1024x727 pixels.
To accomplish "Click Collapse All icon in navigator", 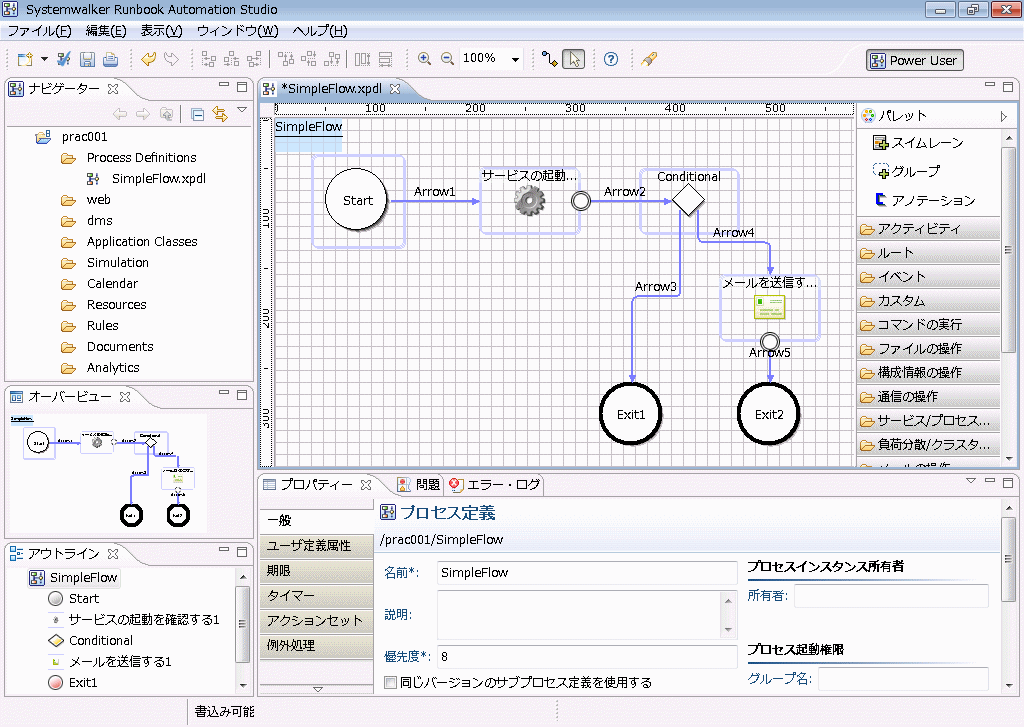I will (197, 115).
